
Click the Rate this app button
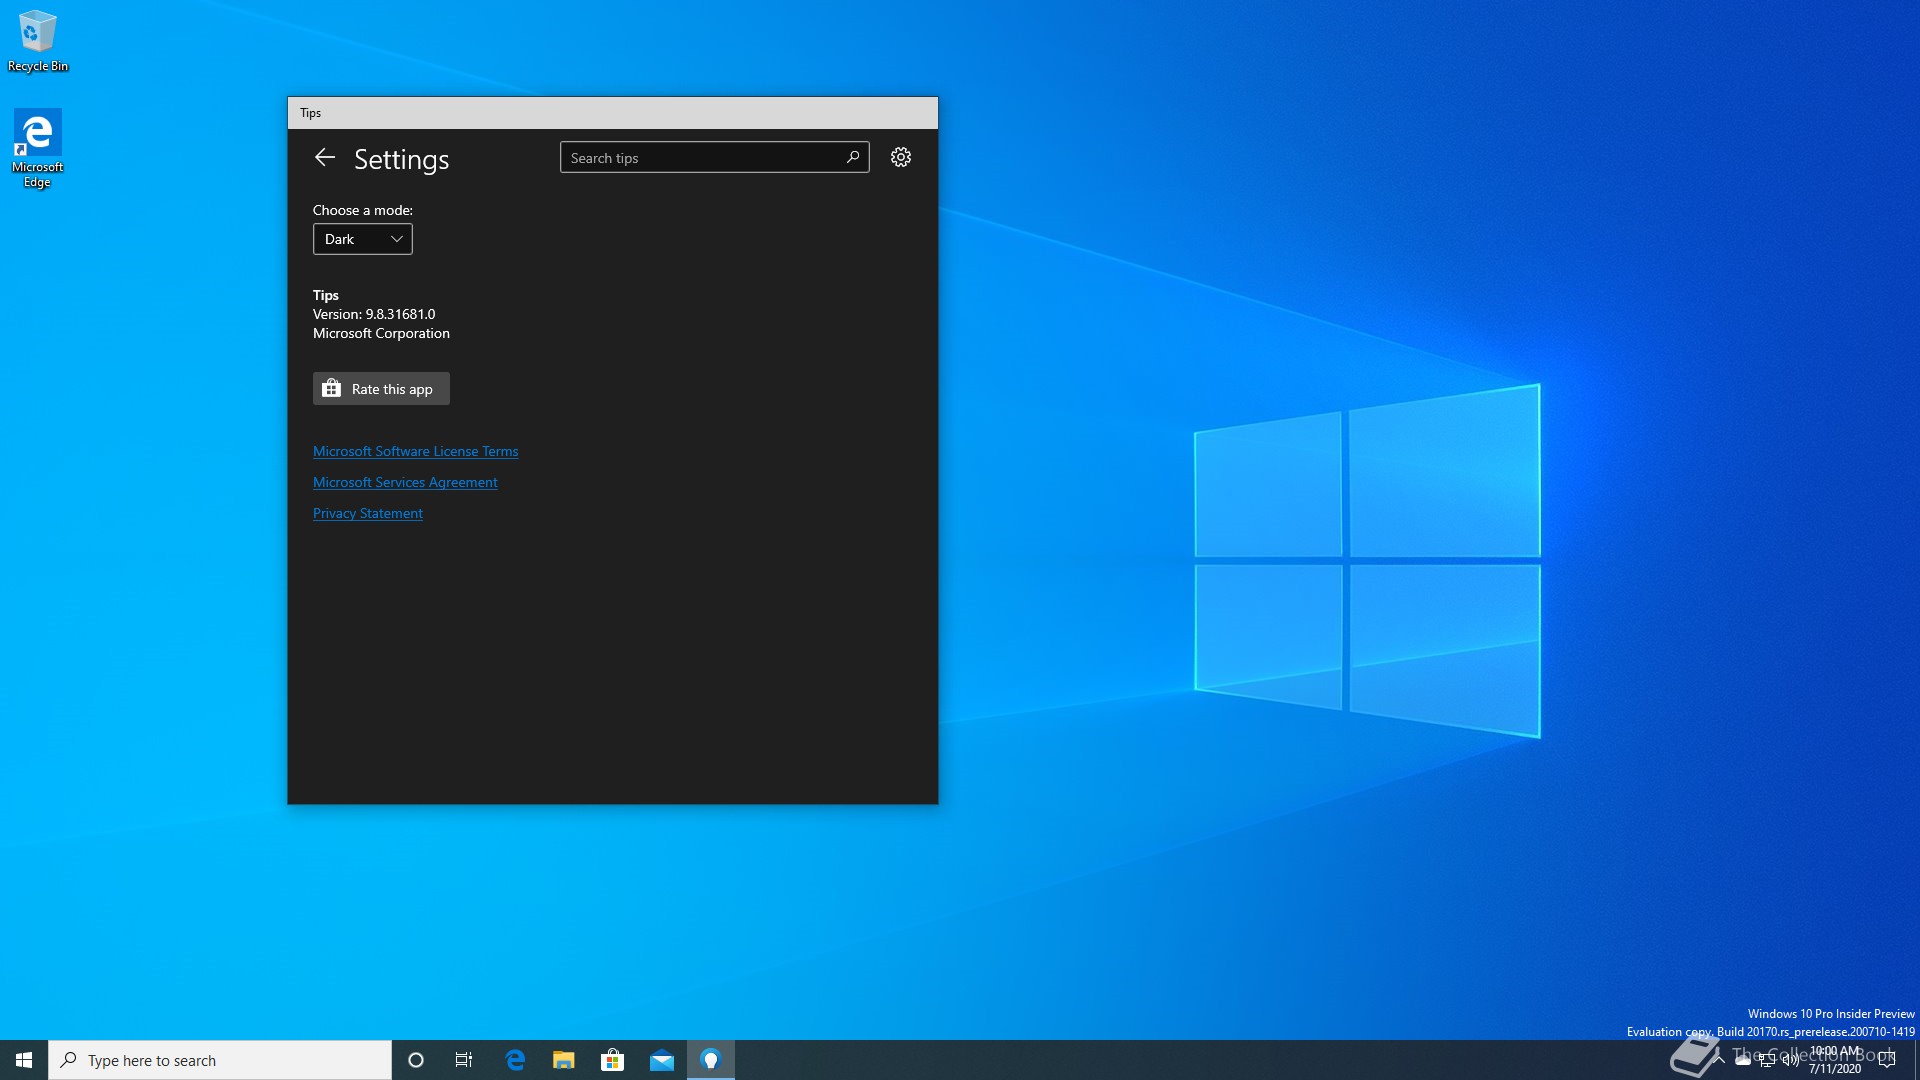click(381, 389)
